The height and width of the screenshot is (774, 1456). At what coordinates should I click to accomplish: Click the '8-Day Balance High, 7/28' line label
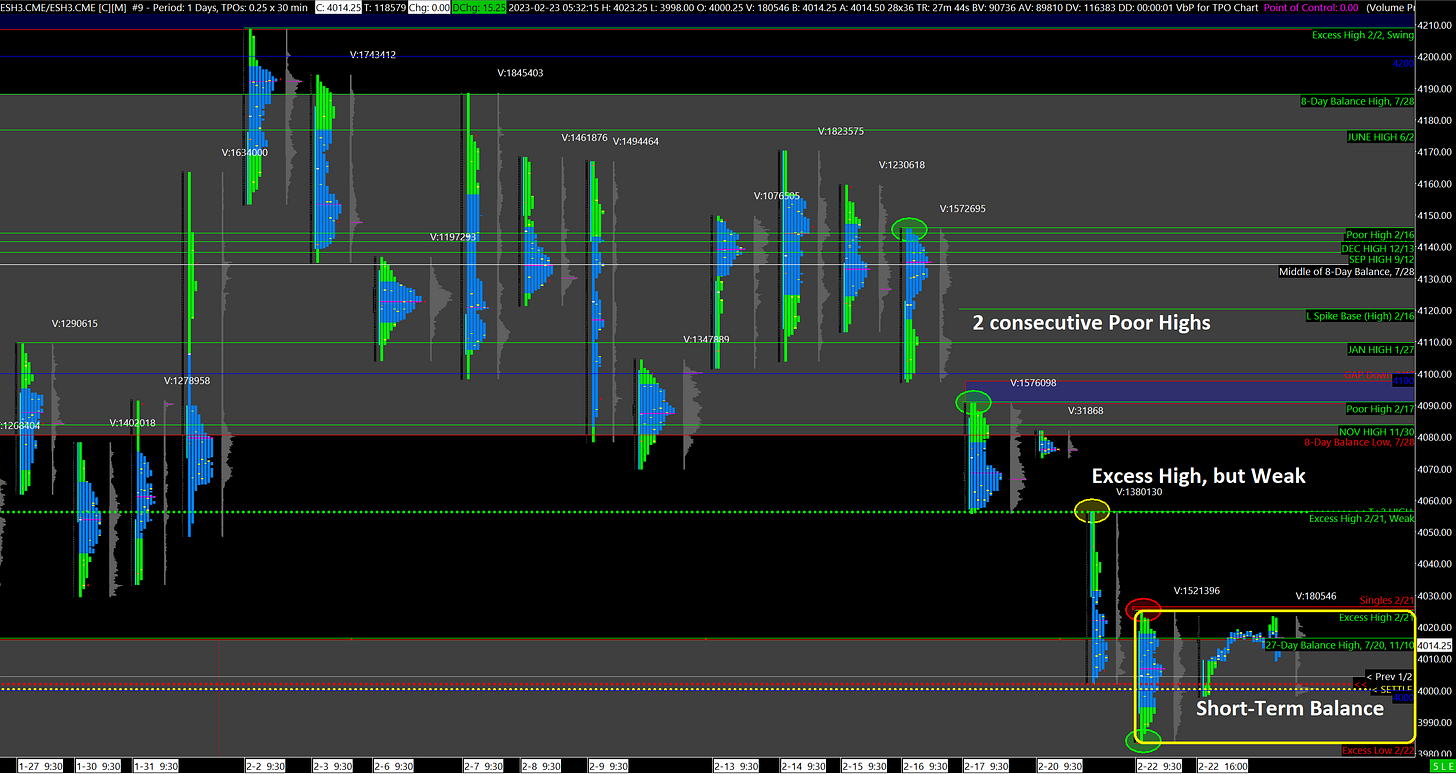[x=1357, y=101]
